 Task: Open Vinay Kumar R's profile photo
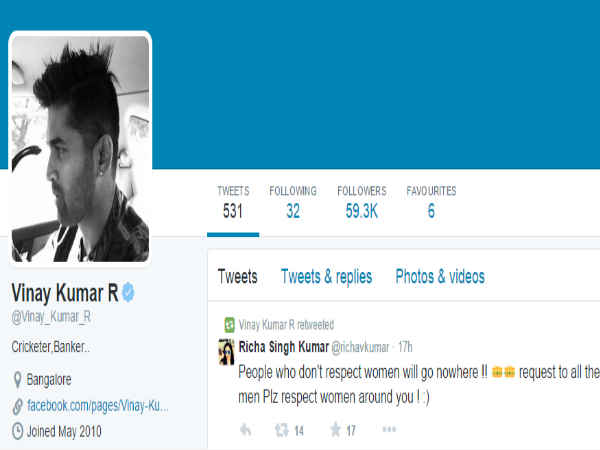[80, 149]
